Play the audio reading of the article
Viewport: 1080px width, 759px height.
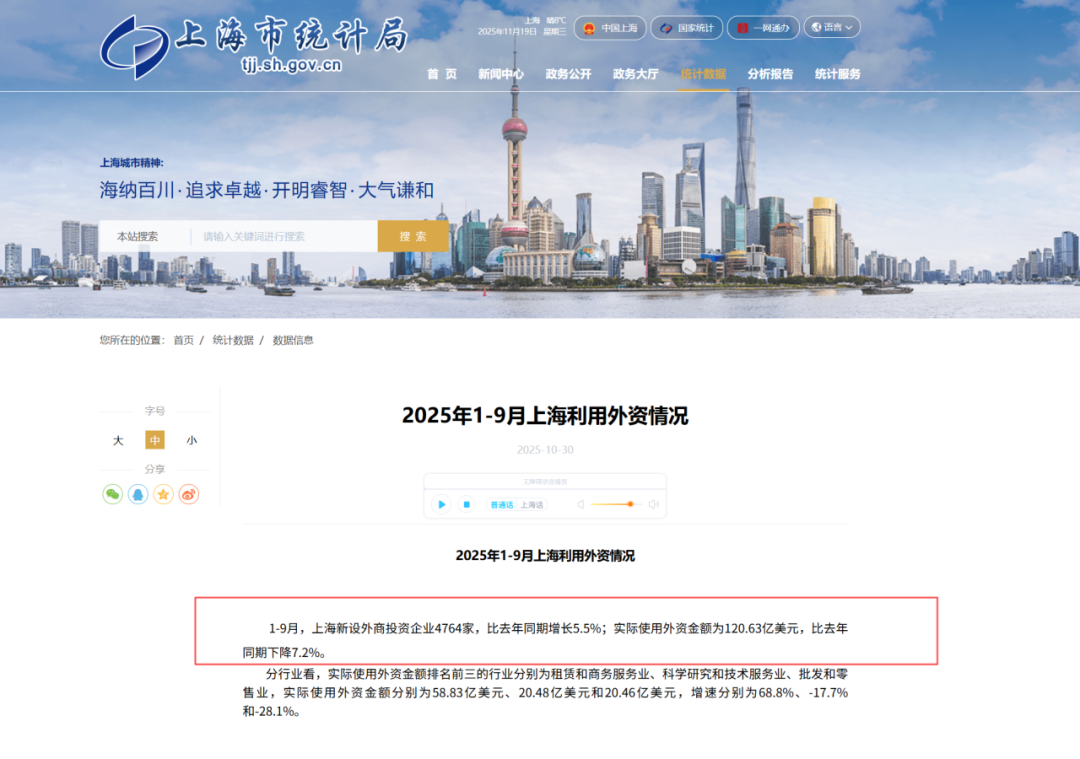click(442, 504)
